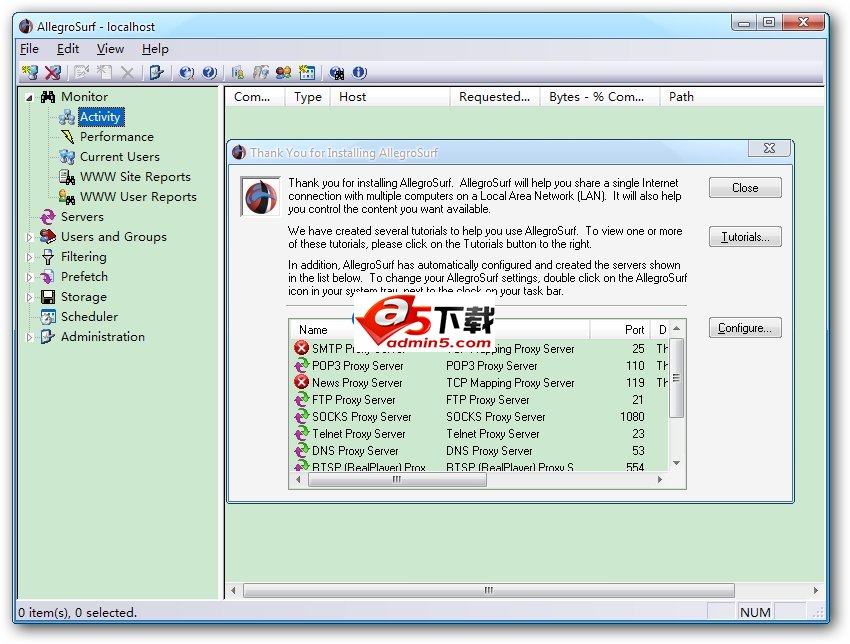
Task: Click the red X delete icon on toolbar
Action: (52, 71)
